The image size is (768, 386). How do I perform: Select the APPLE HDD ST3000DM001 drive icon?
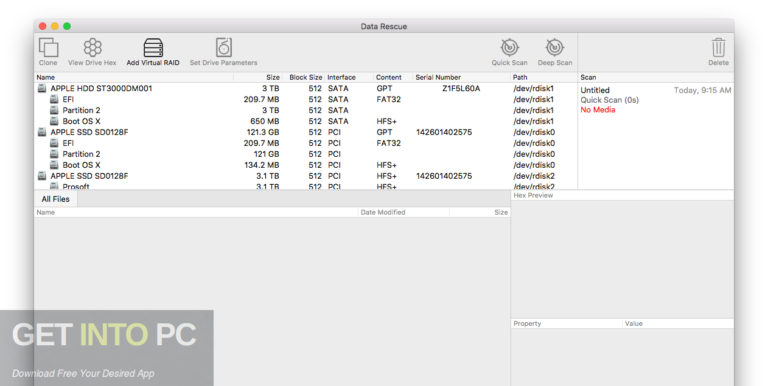pyautogui.click(x=42, y=88)
